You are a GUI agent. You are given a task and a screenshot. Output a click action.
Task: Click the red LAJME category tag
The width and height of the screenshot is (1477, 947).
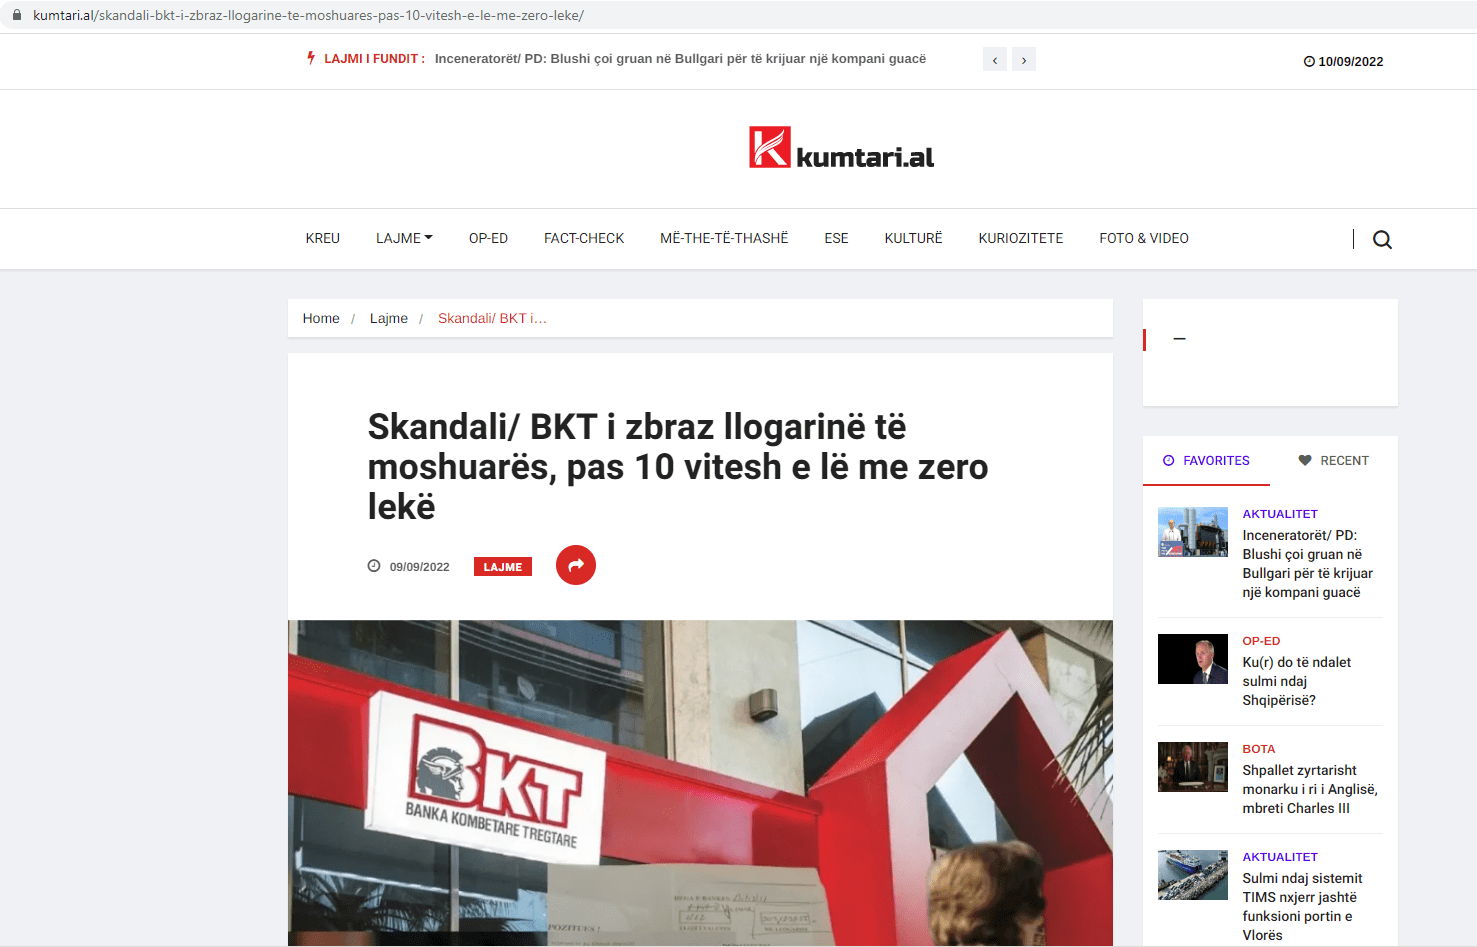coord(503,566)
